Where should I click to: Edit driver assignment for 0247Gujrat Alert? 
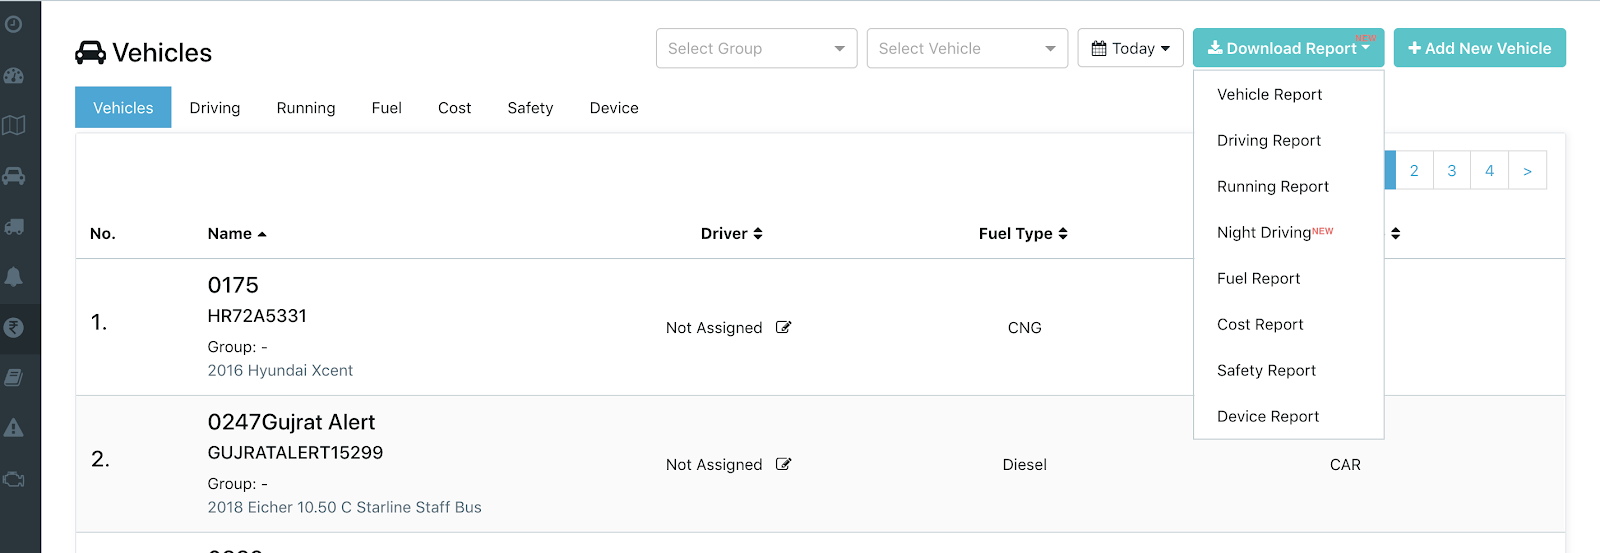(x=784, y=464)
